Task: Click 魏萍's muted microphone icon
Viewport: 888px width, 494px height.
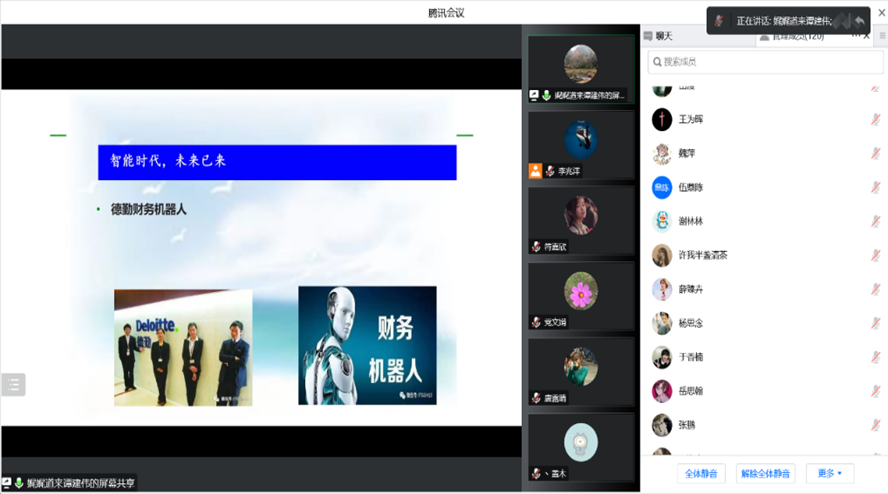Action: coord(875,154)
